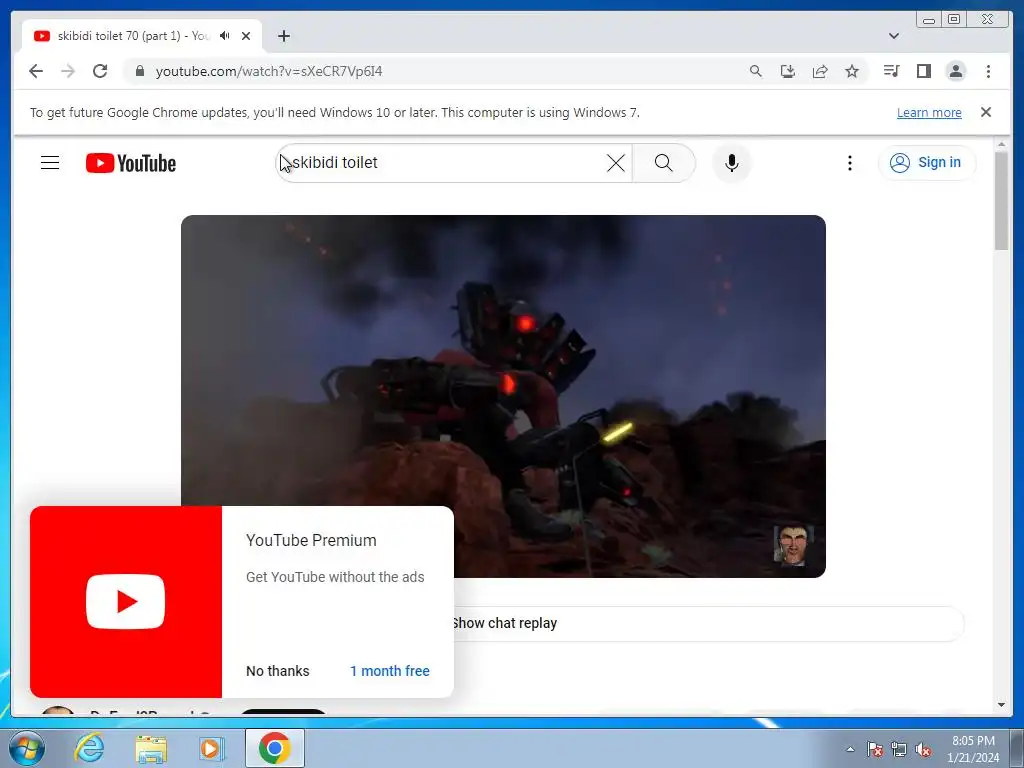Bookmark this page with the star icon
Image resolution: width=1024 pixels, height=768 pixels.
tap(852, 71)
